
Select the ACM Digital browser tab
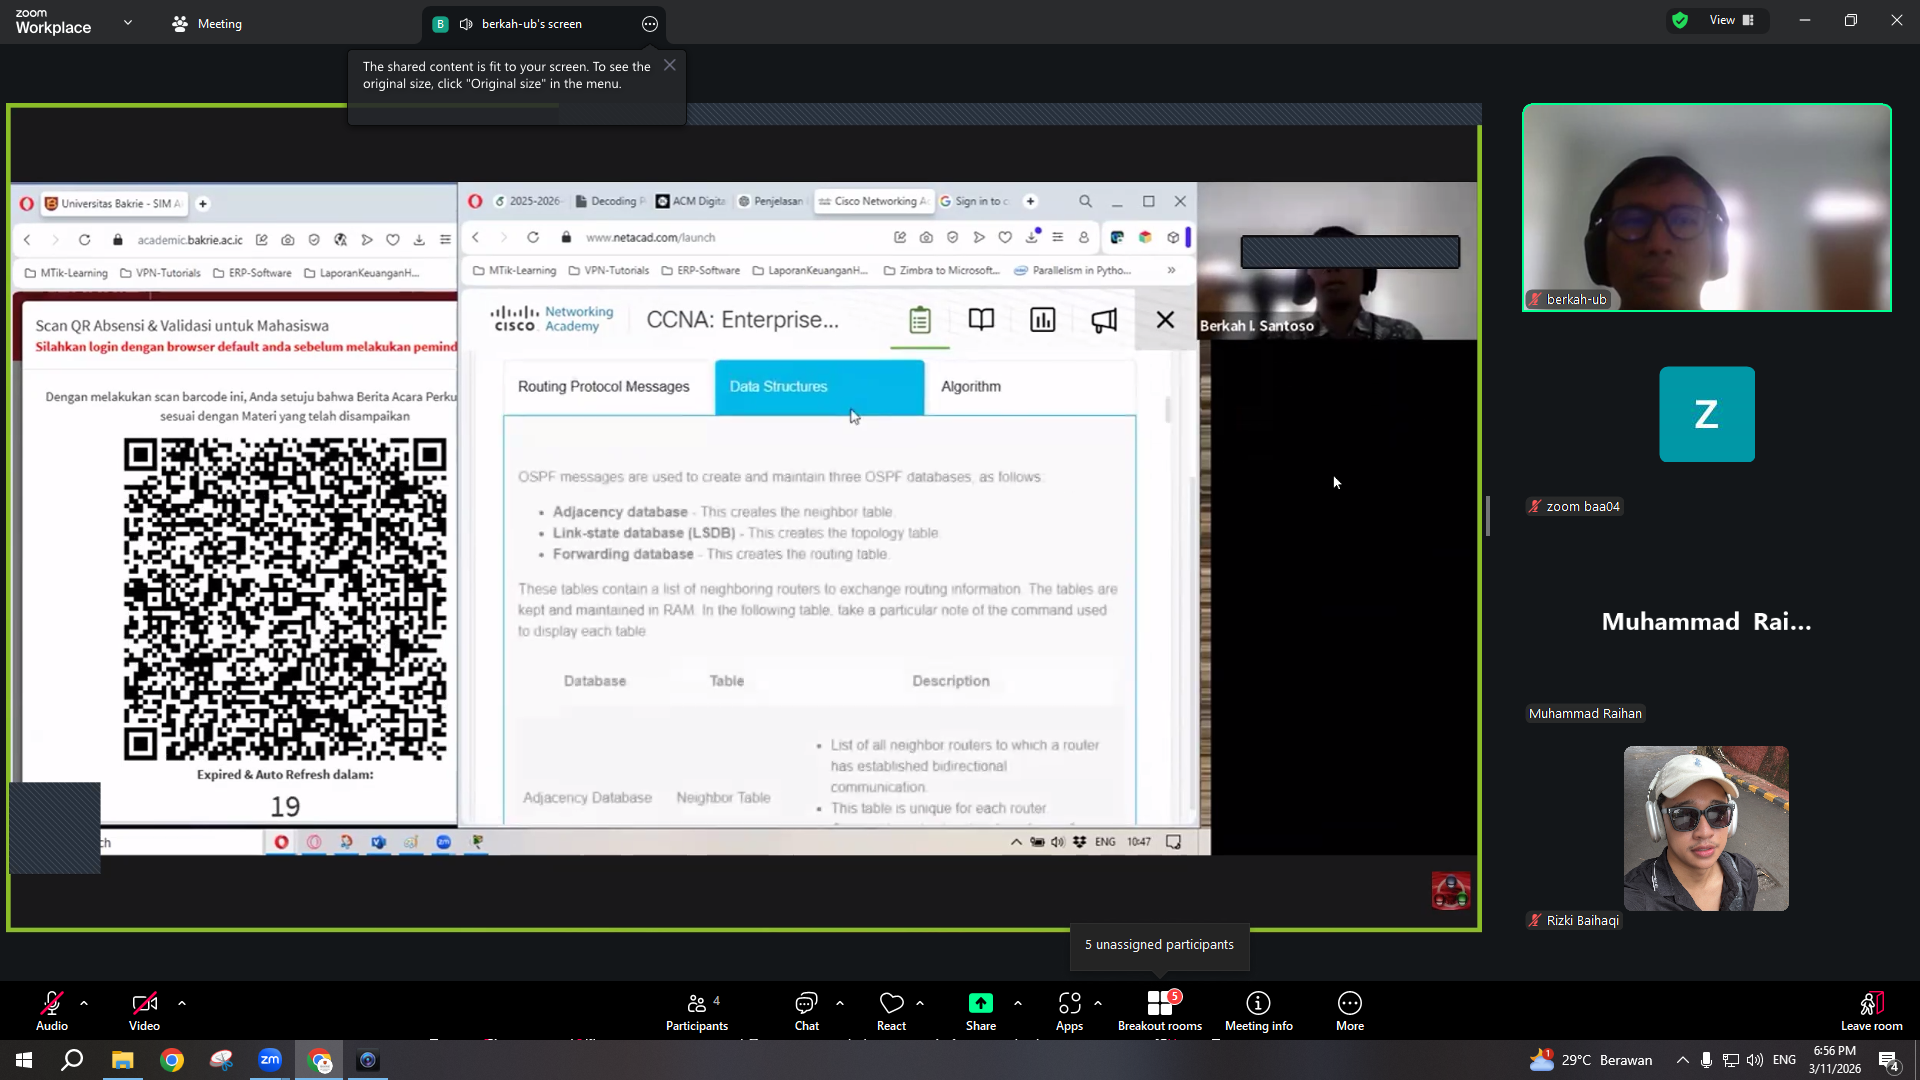[x=691, y=201]
